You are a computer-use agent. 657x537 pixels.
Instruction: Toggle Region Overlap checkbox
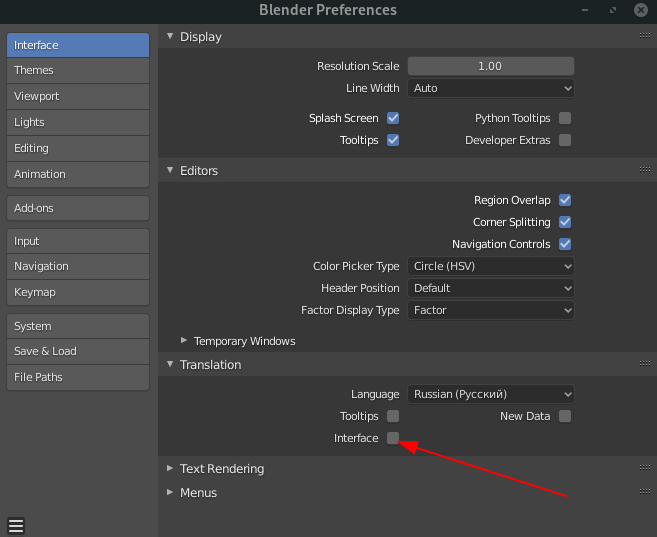point(565,200)
